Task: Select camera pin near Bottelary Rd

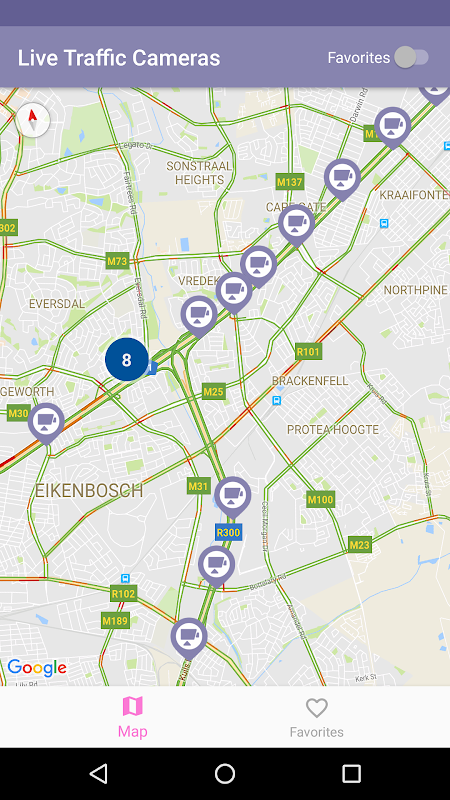Action: pyautogui.click(x=216, y=566)
